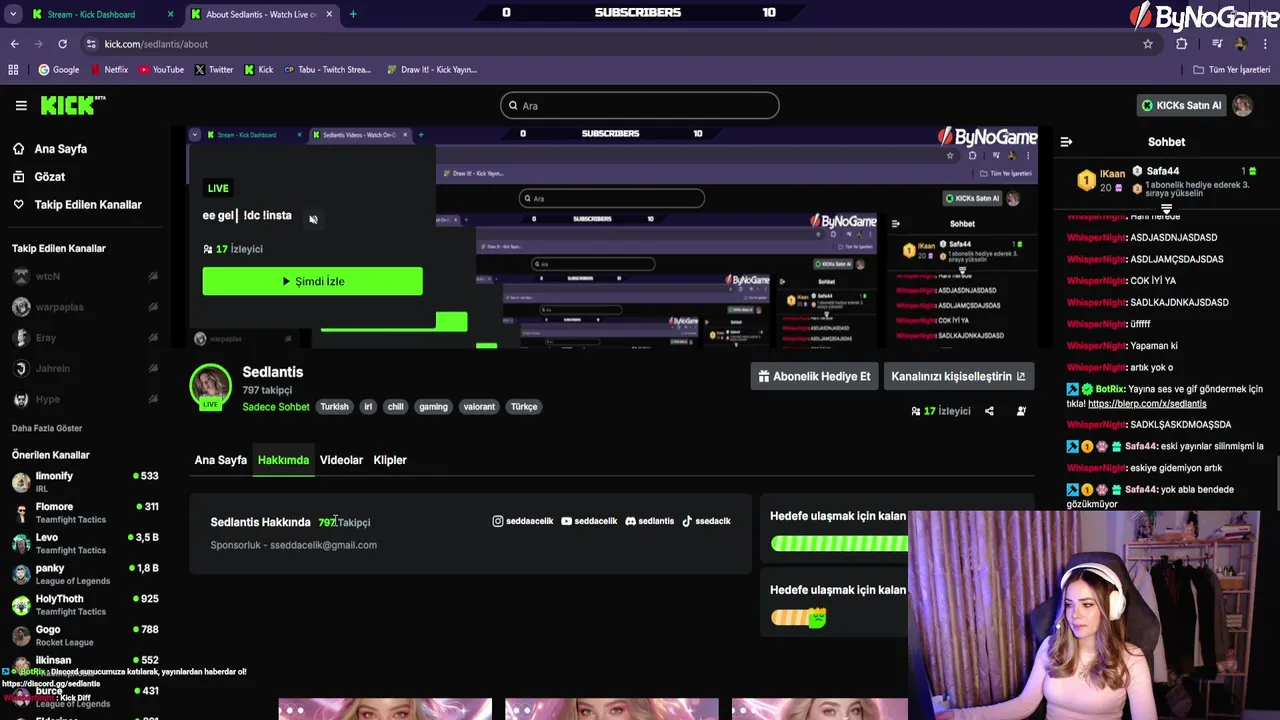Open the Kick hamburger sidebar menu
1280x720 pixels.
pos(21,105)
